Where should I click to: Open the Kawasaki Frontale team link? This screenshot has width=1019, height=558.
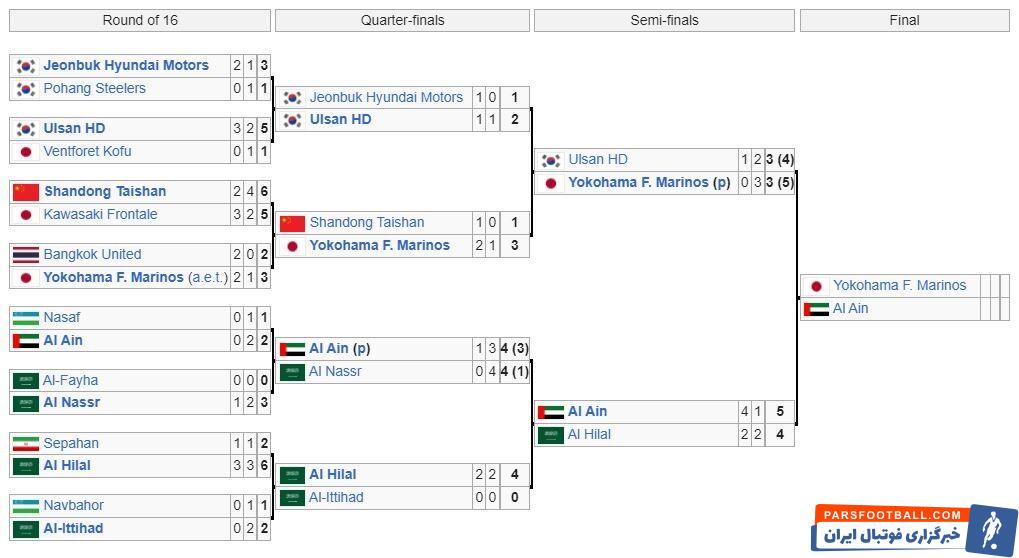(x=100, y=214)
